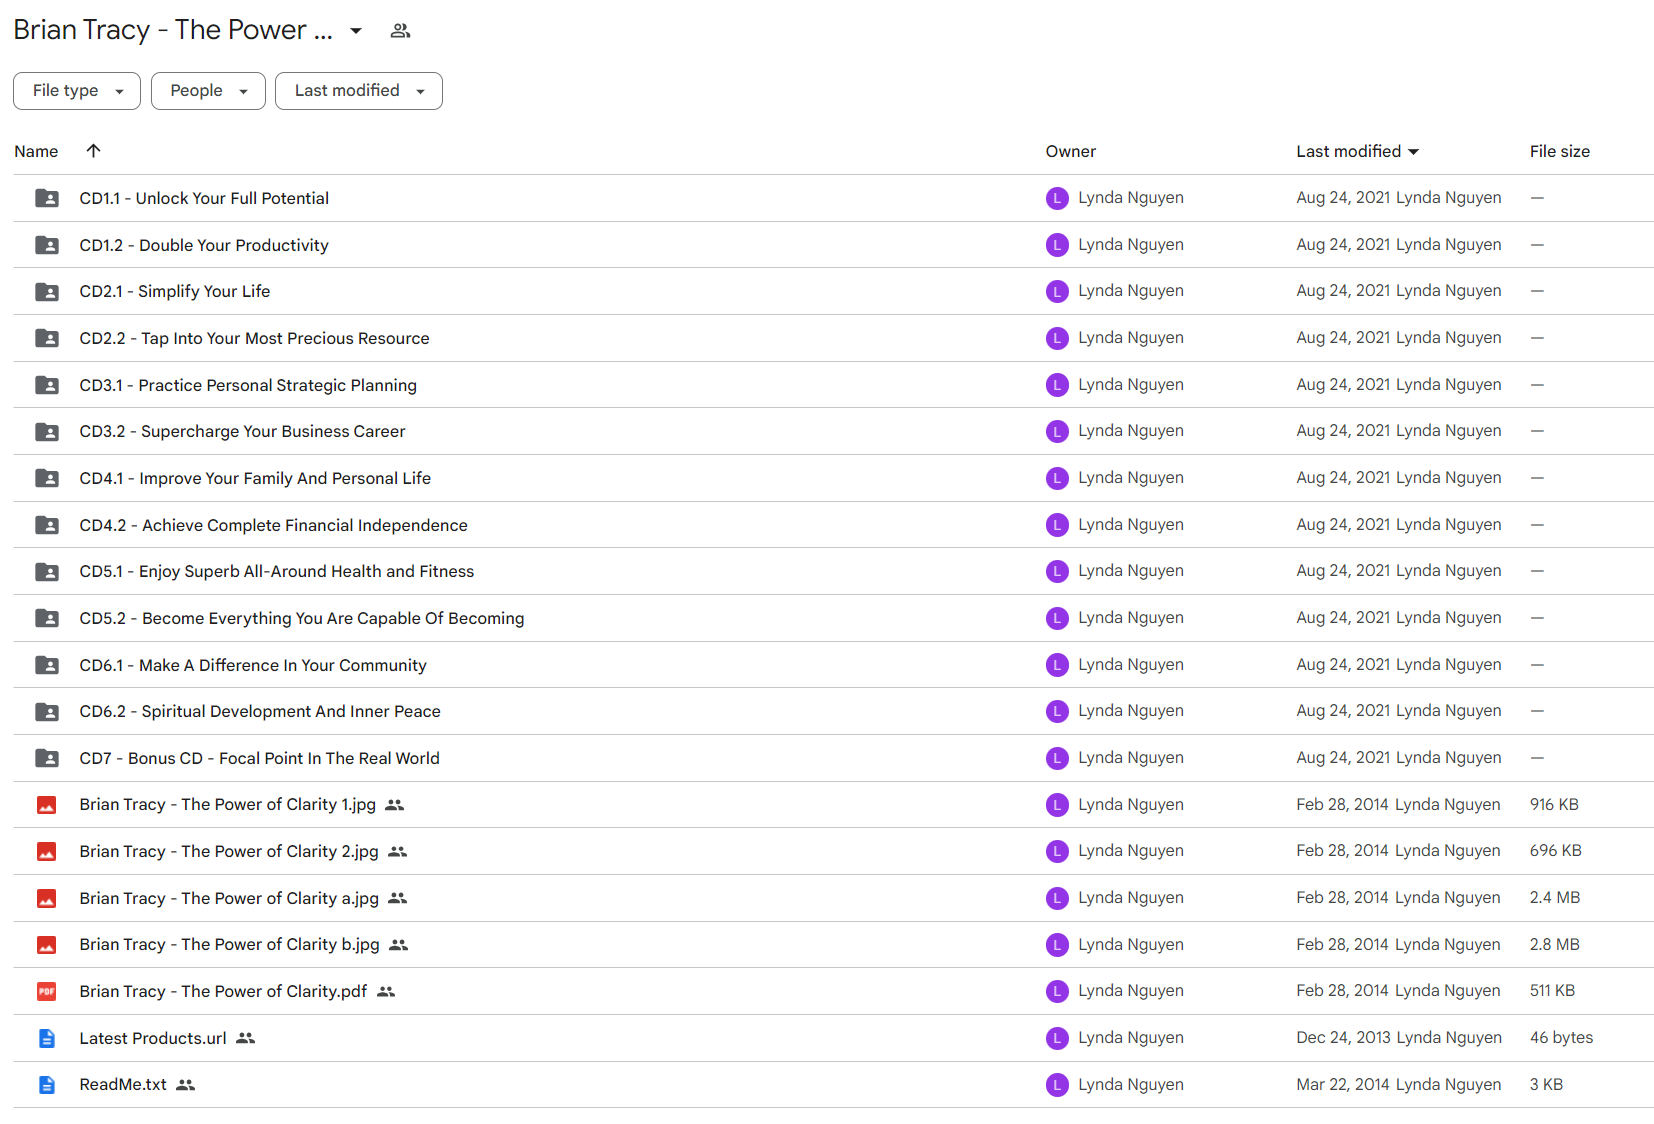Image resolution: width=1654 pixels, height=1124 pixels.
Task: Click folder icon for CD6.2 Spiritual Development
Action: [47, 711]
